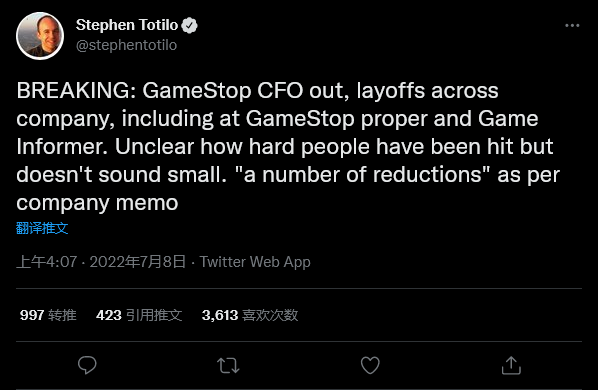
Task: Click 翻译推文 to translate the tweet
Action: tap(42, 228)
